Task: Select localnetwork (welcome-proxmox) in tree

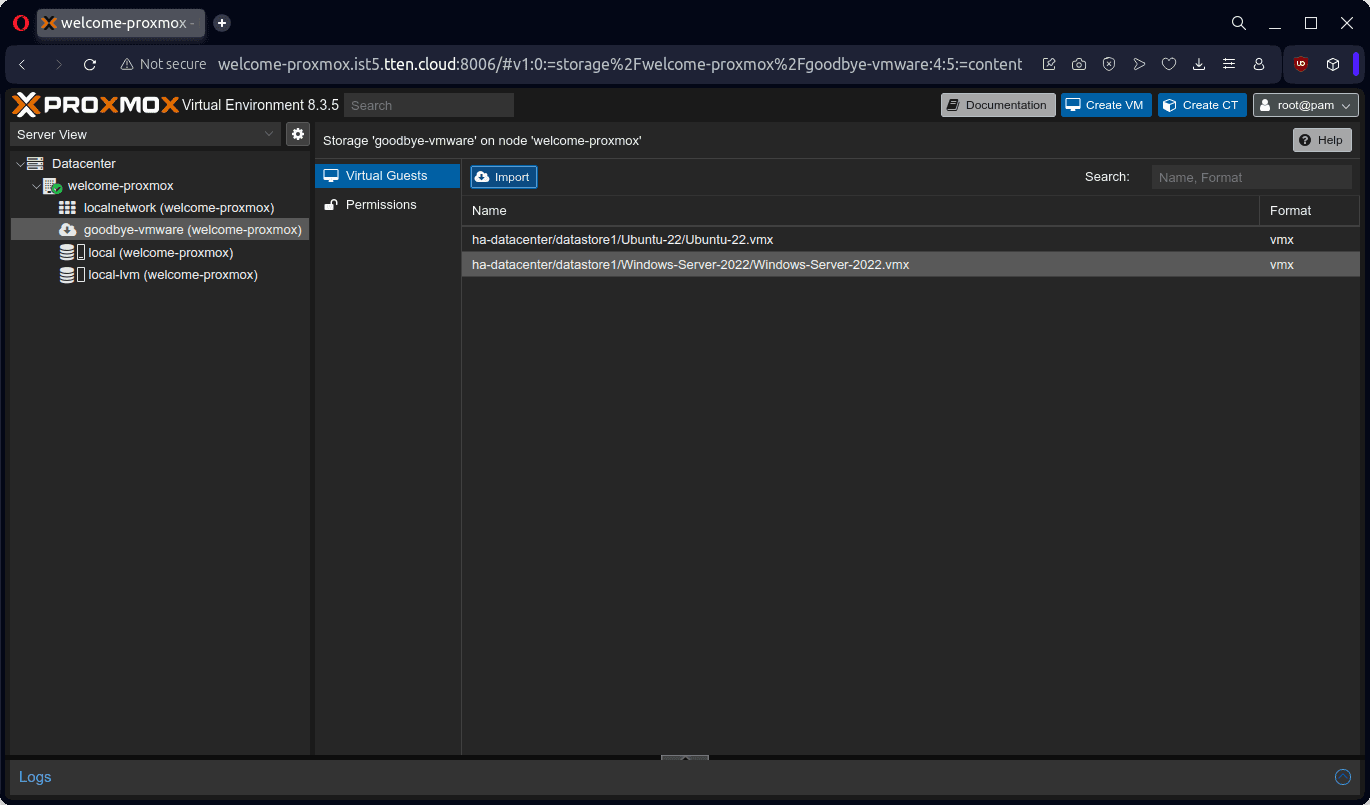Action: 160,208
